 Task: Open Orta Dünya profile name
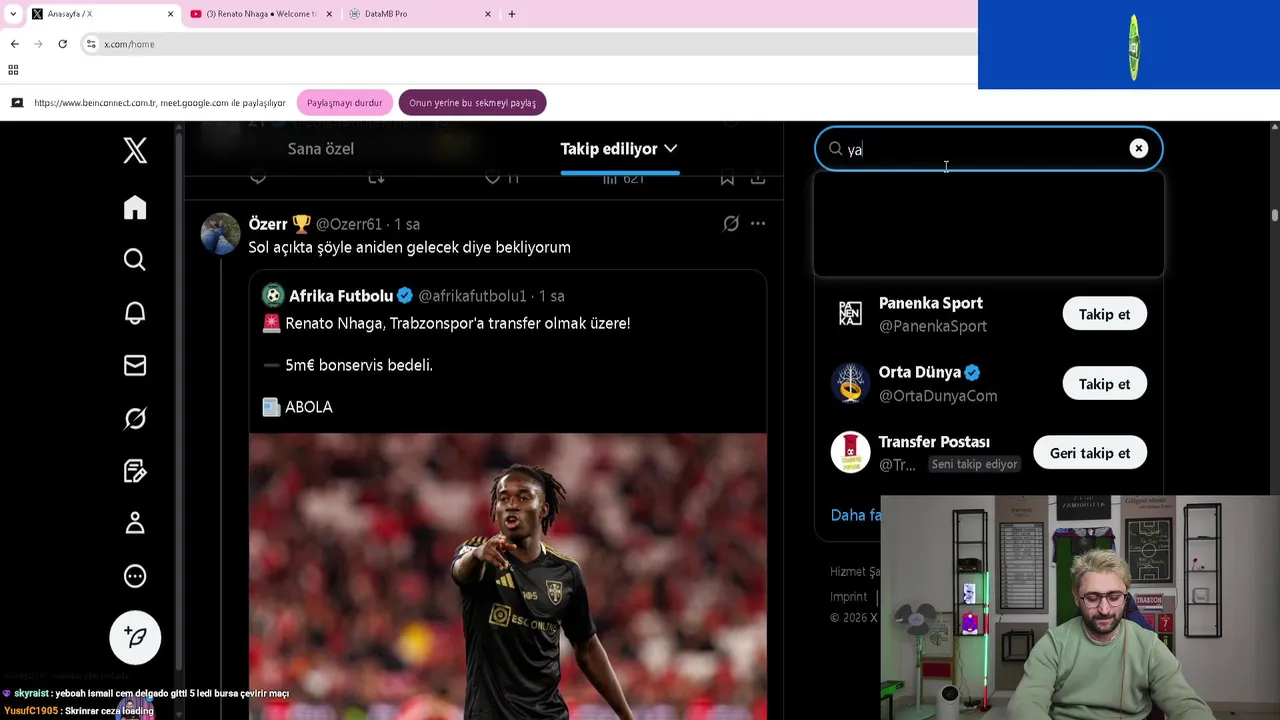click(920, 372)
